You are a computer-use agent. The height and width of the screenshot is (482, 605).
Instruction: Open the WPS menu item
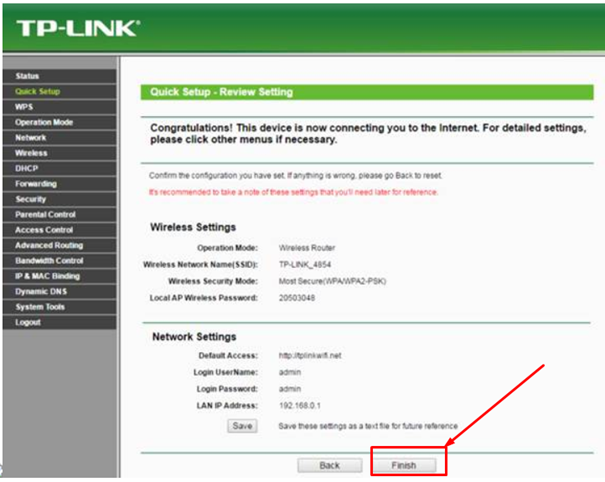(59, 107)
